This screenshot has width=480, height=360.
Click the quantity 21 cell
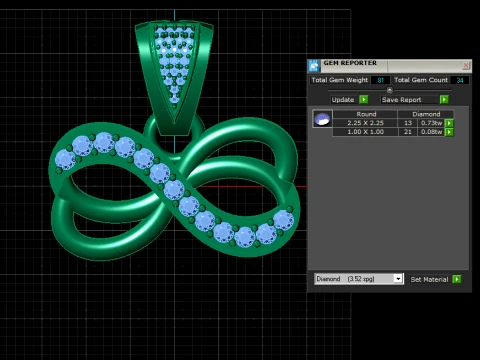(408, 132)
